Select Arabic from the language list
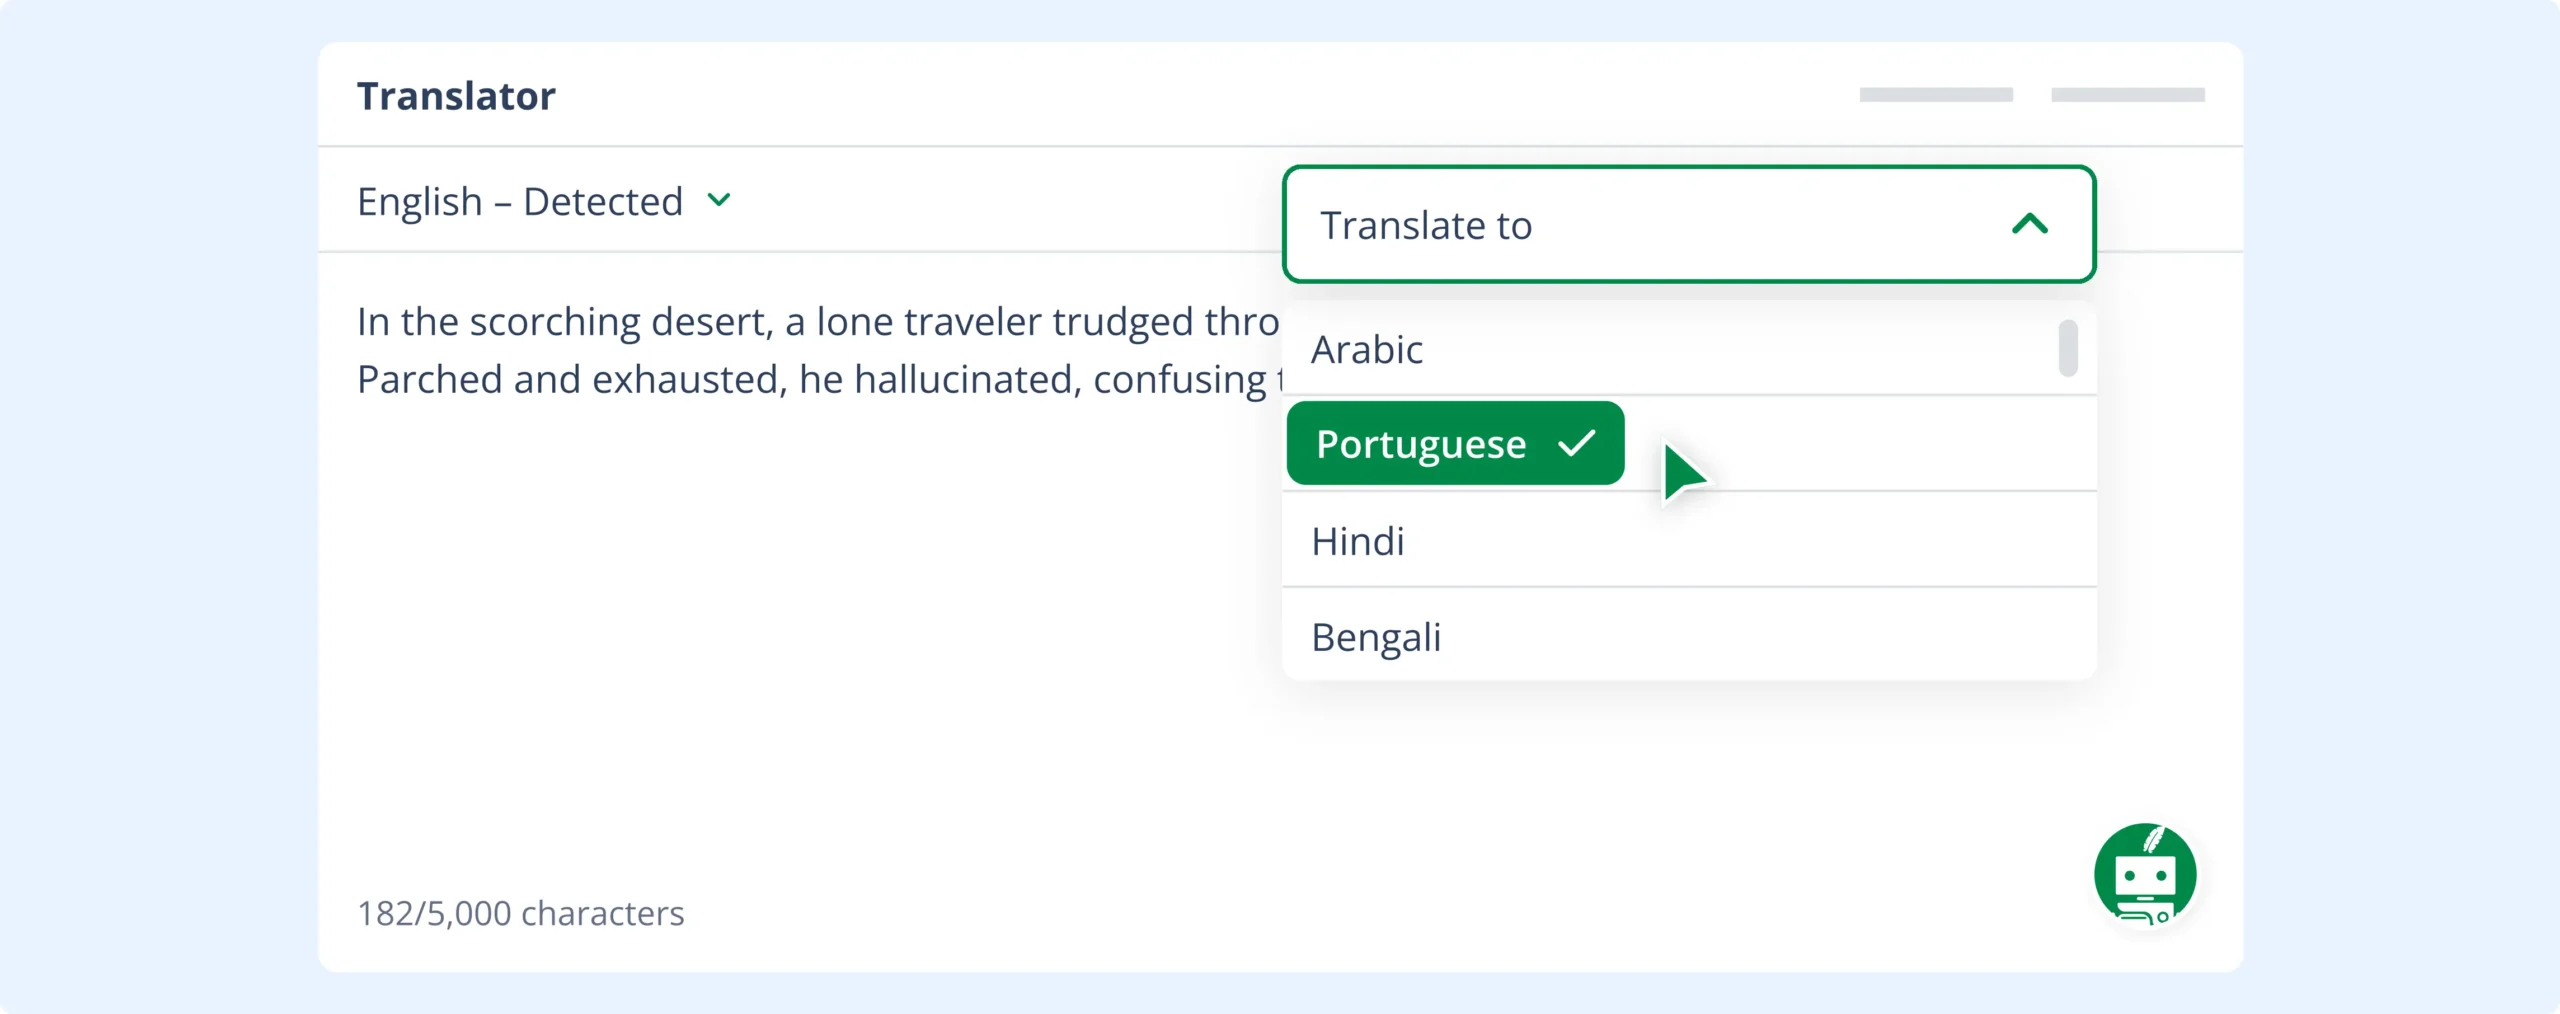The height and width of the screenshot is (1014, 2560). (x=1367, y=350)
